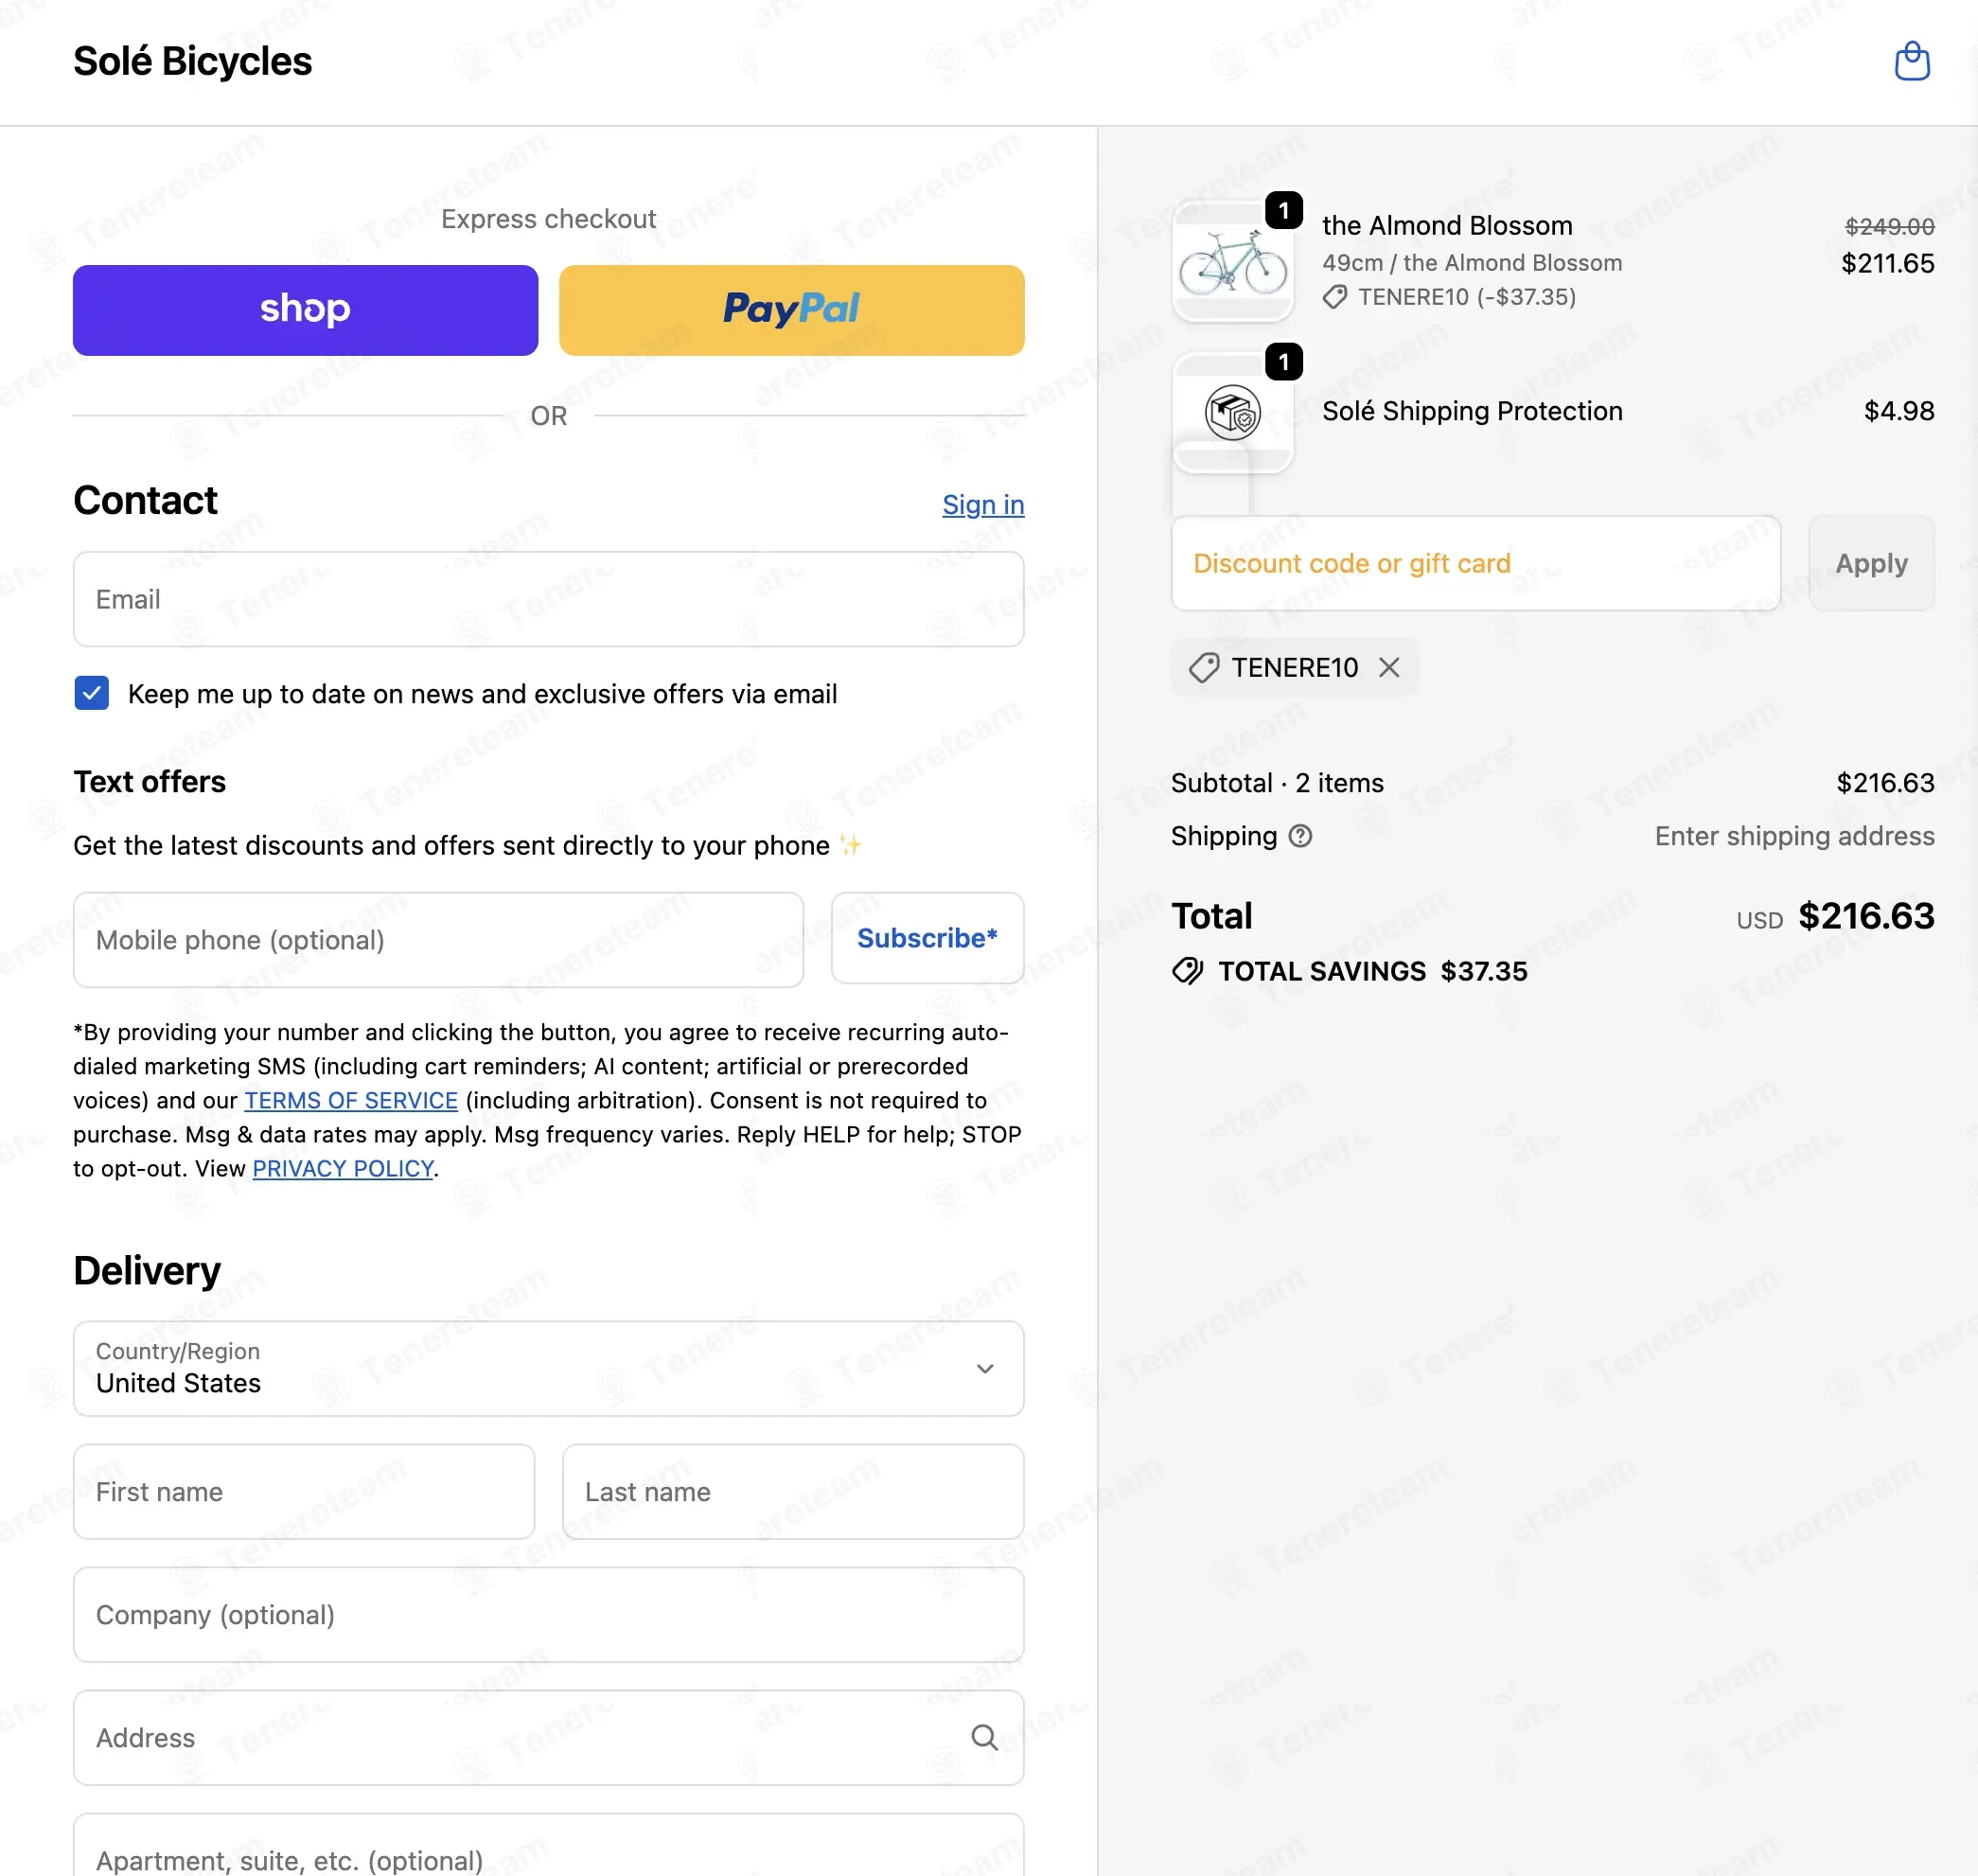This screenshot has width=1978, height=1876.
Task: Click the Shipping help question mark icon
Action: 1299,836
